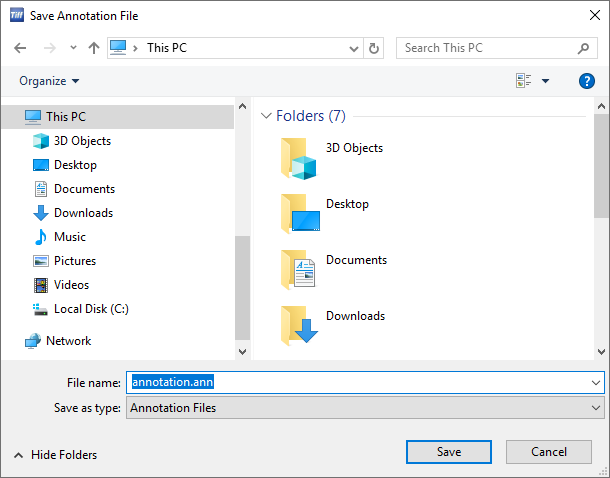Viewport: 610px width, 478px height.
Task: Click the Cancel button
Action: 548,452
